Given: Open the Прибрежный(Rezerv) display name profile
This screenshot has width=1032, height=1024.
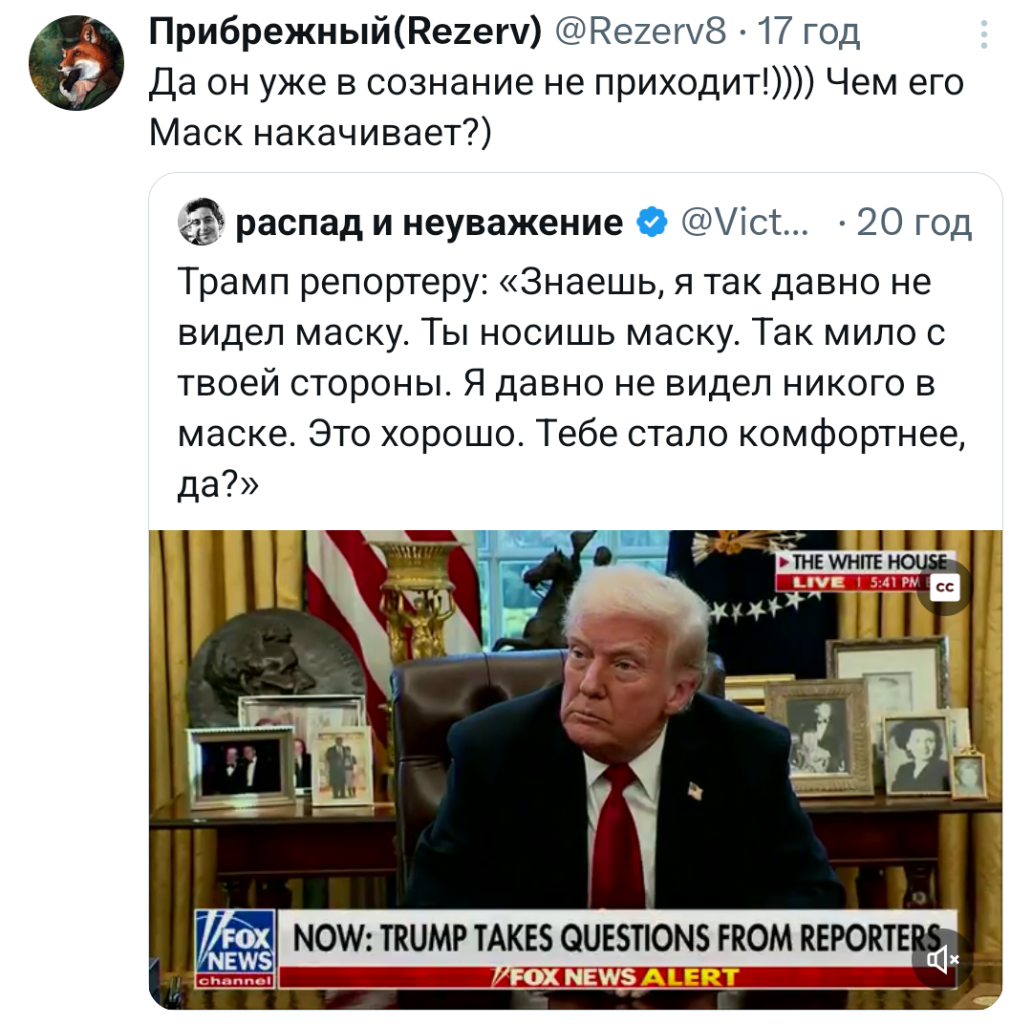Looking at the screenshot, I should tap(346, 31).
